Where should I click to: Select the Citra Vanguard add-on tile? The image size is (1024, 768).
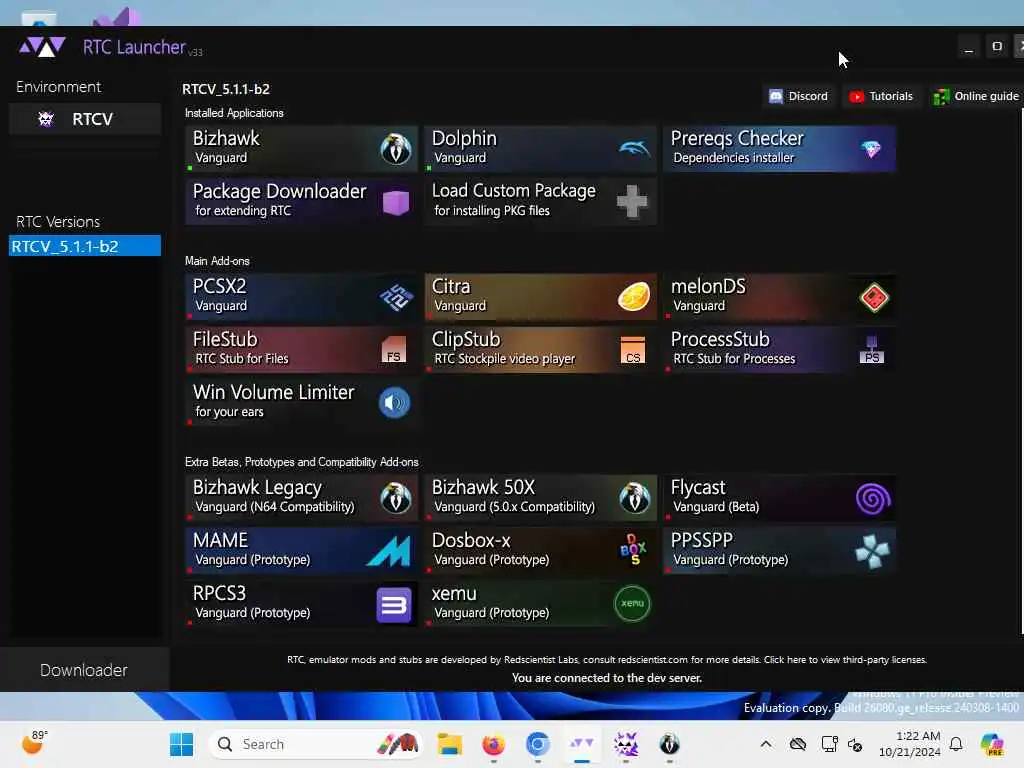[x=540, y=297]
